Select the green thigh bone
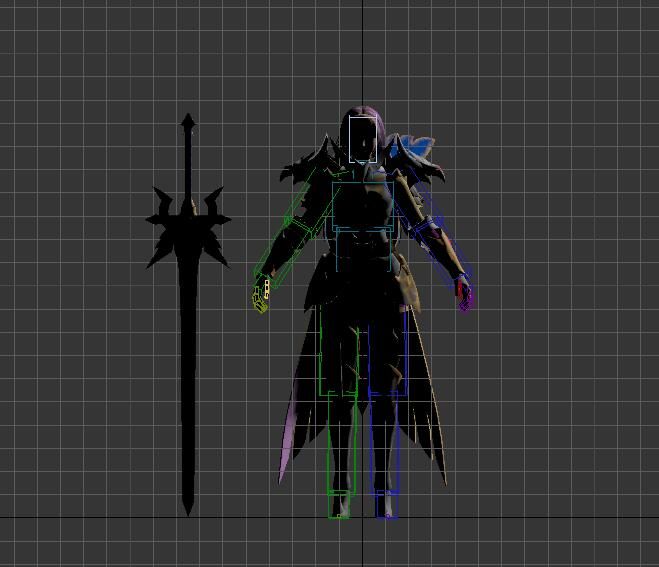The height and width of the screenshot is (567, 659). (x=339, y=351)
